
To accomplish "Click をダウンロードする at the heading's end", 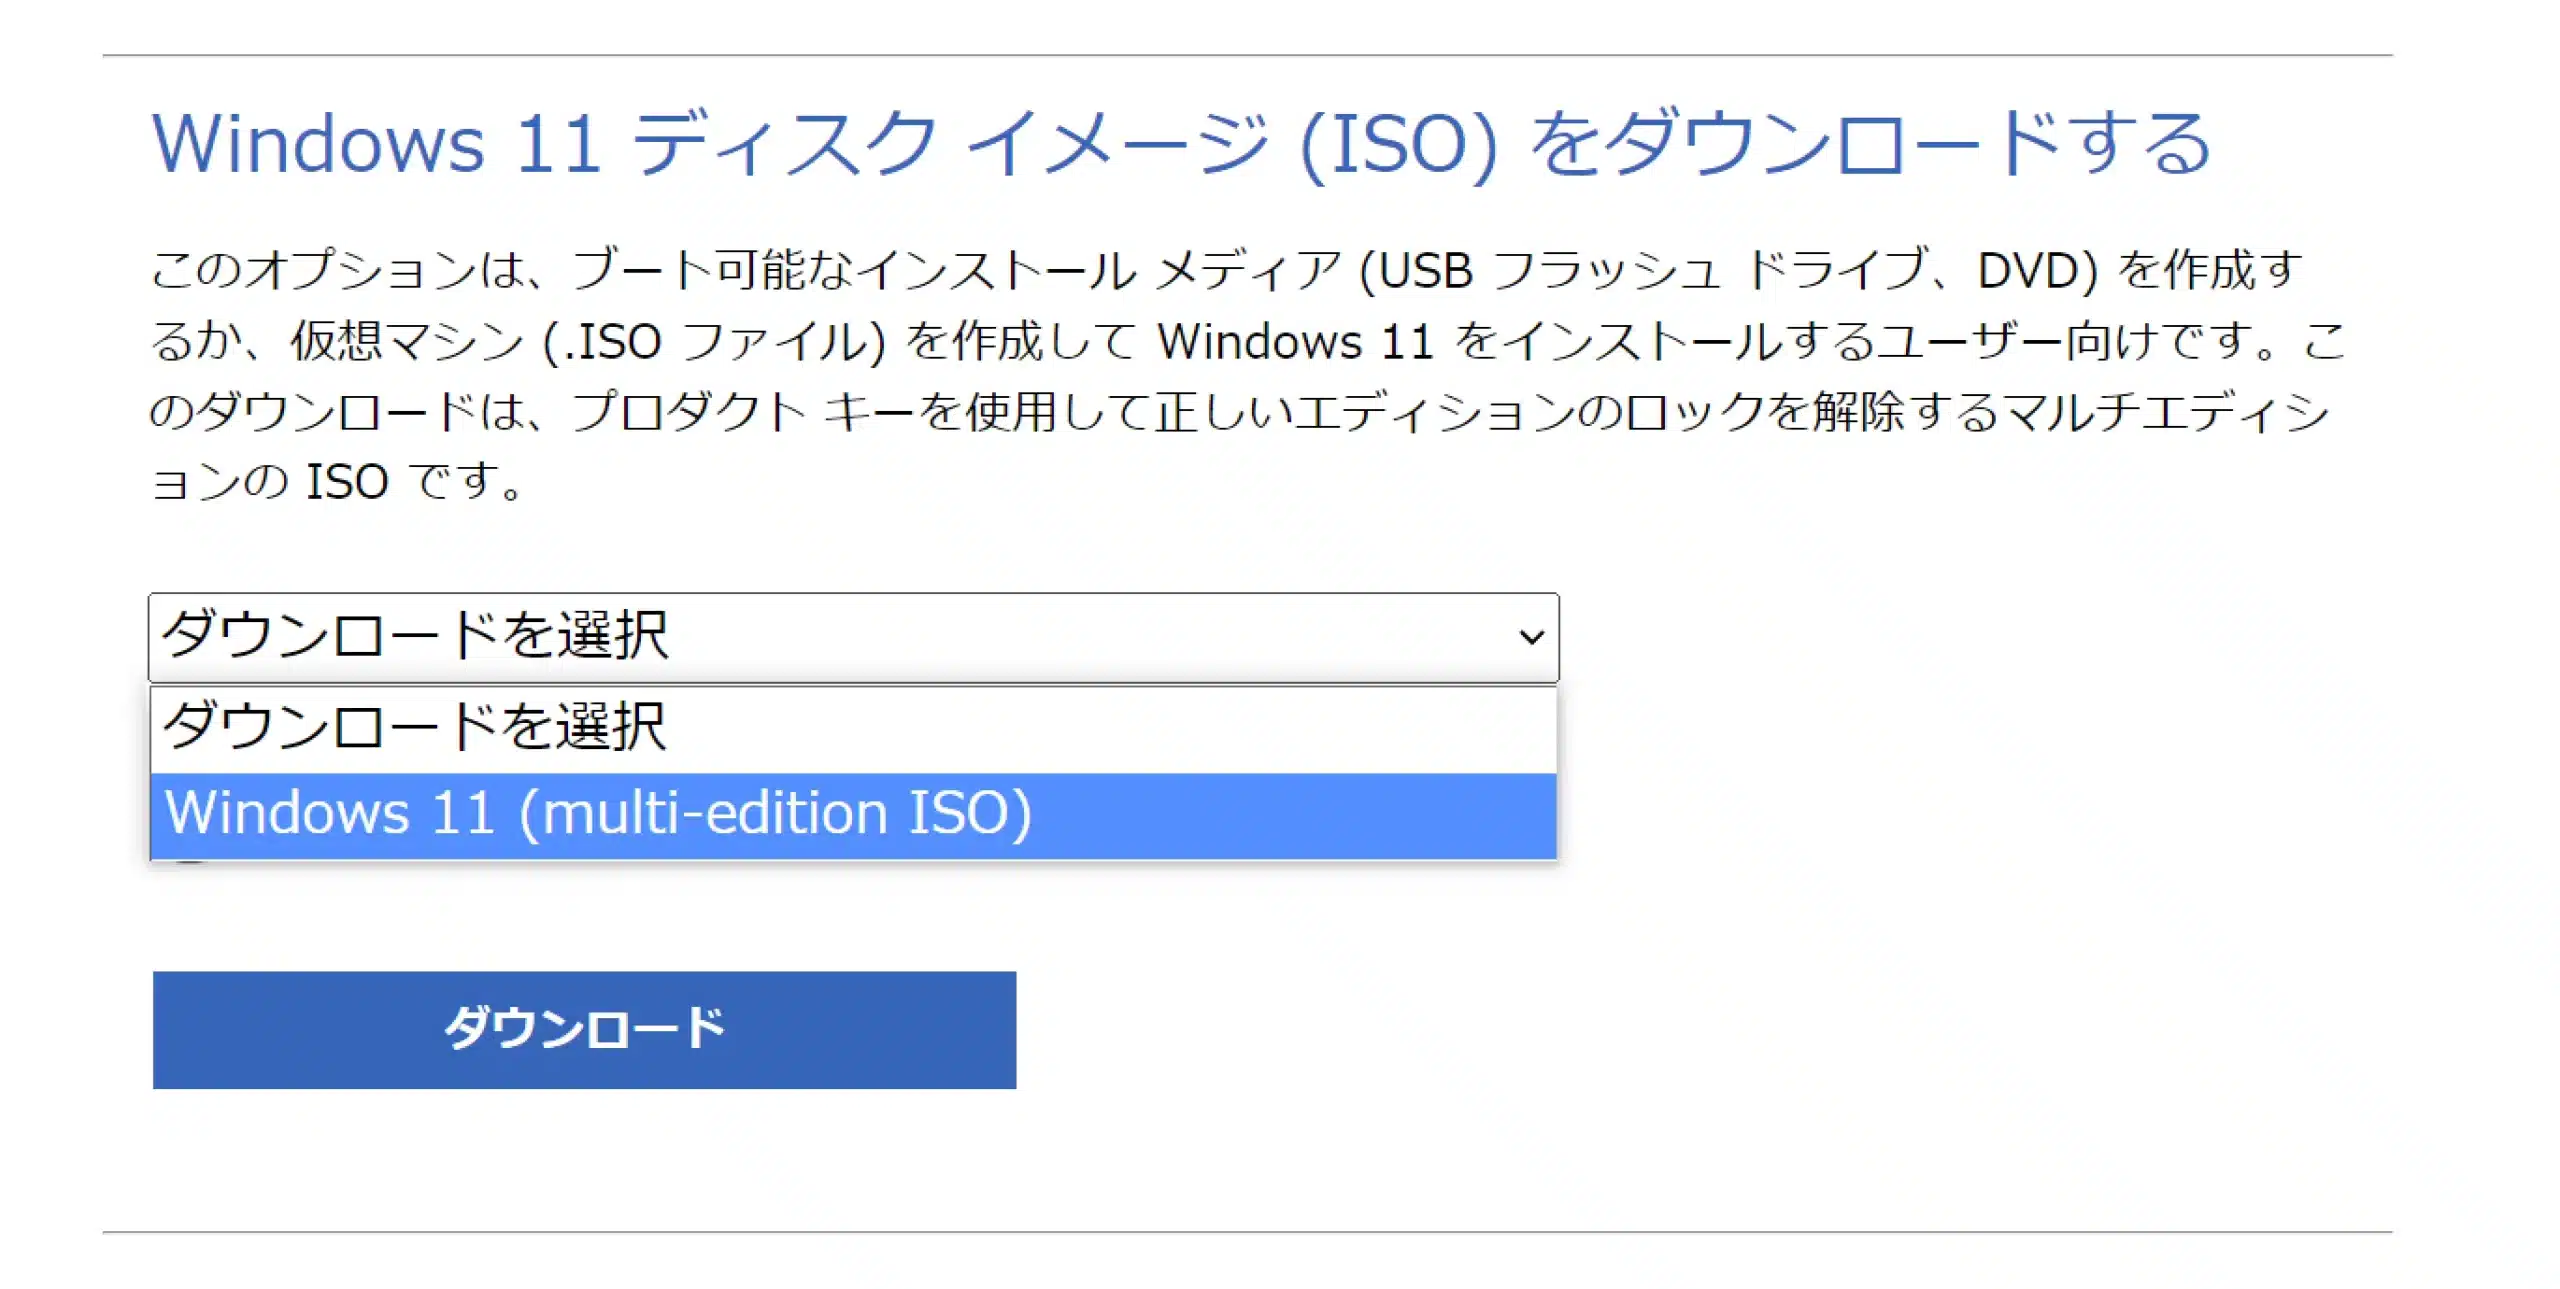I will coord(1870,144).
